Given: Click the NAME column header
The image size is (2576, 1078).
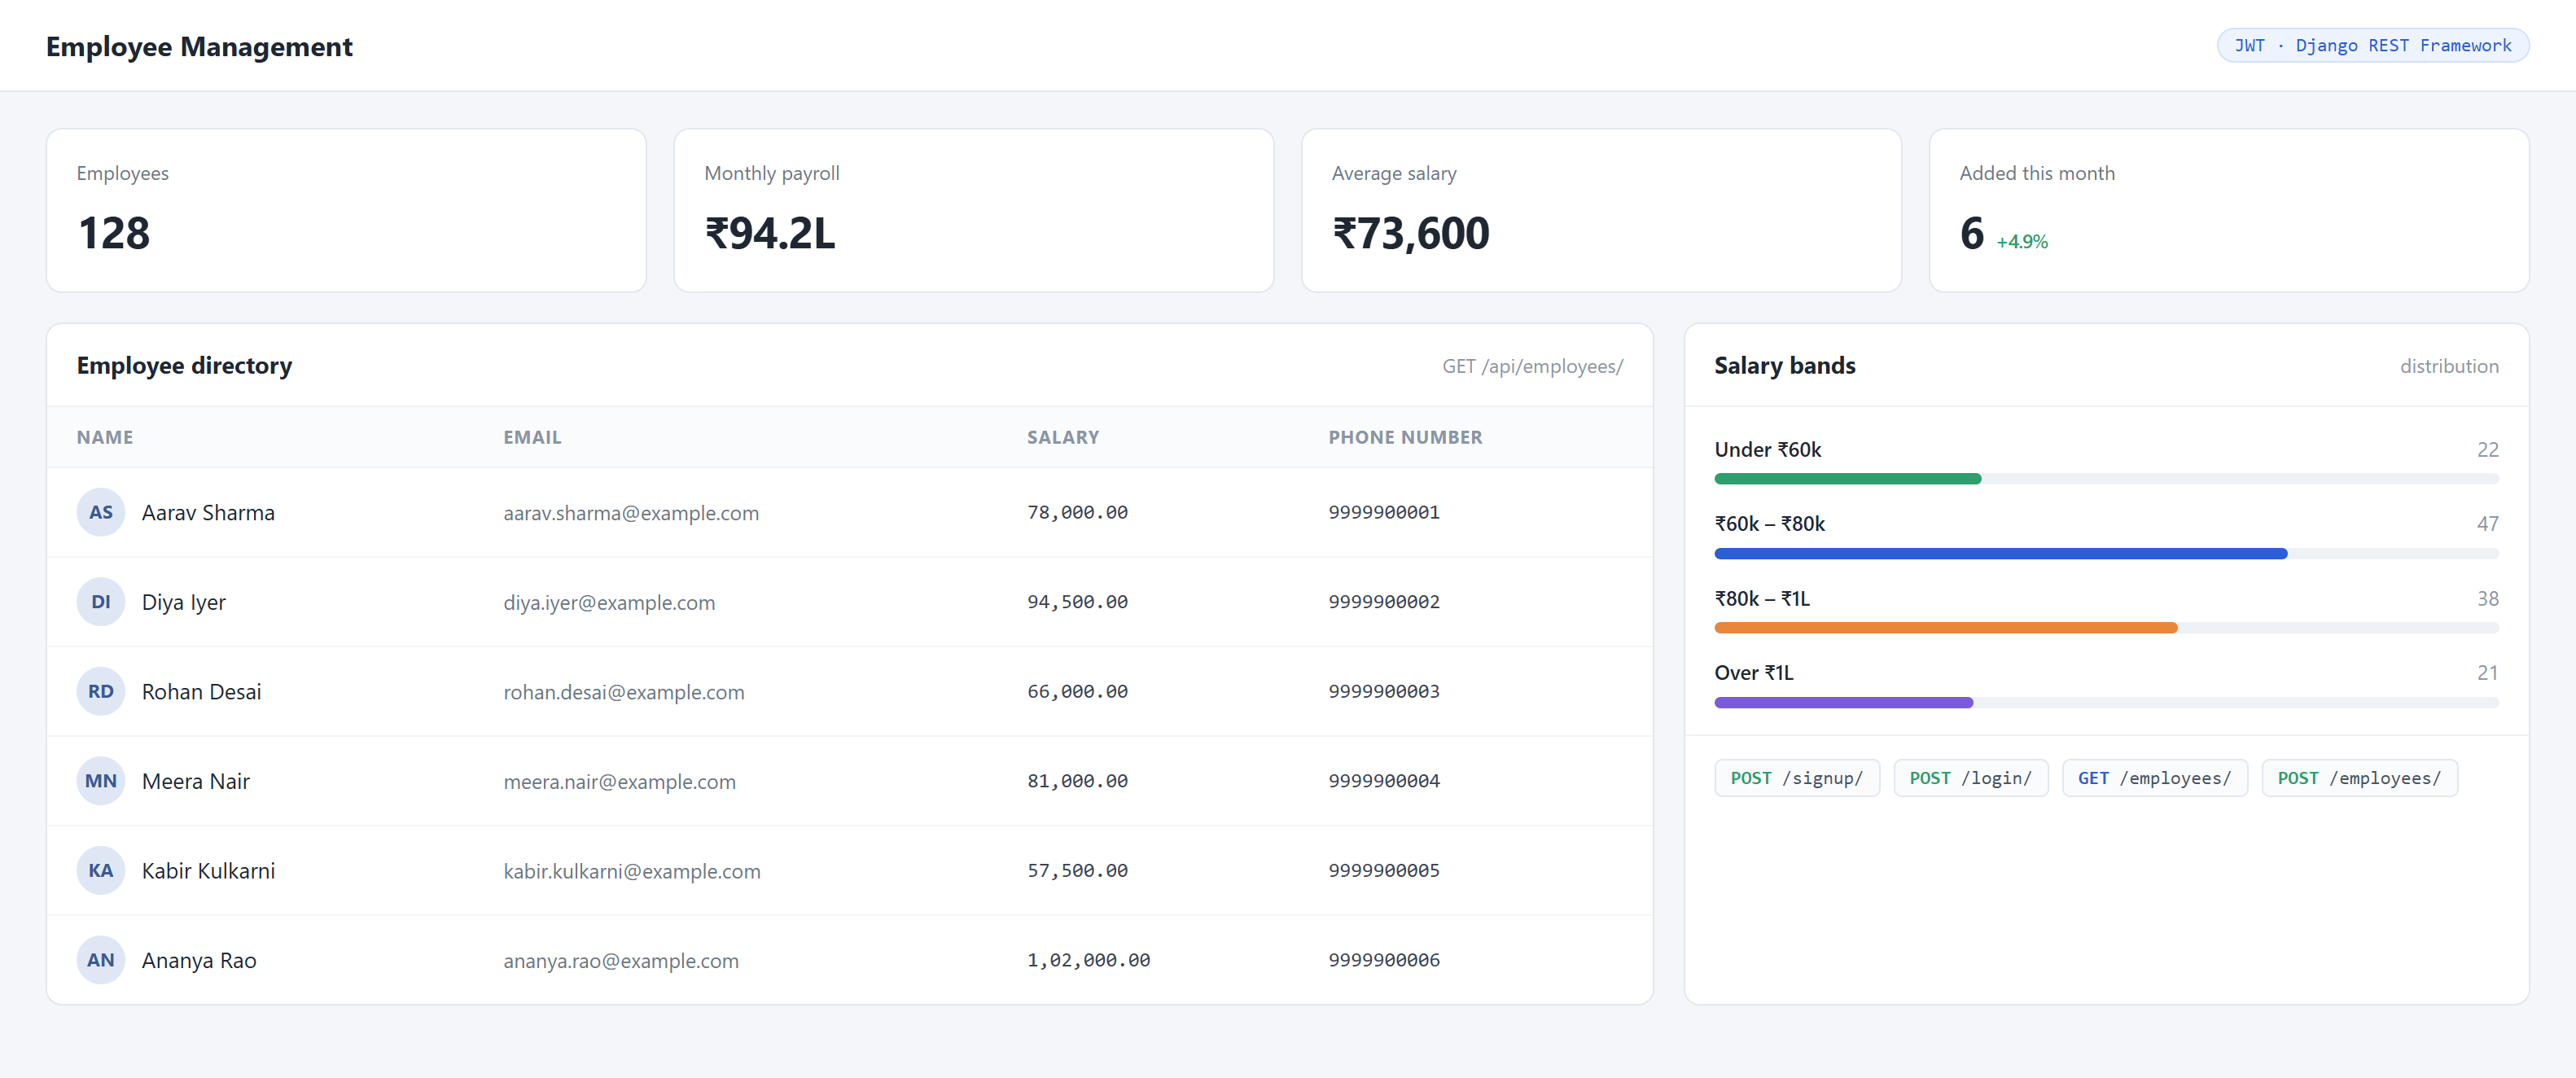Looking at the screenshot, I should point(105,437).
